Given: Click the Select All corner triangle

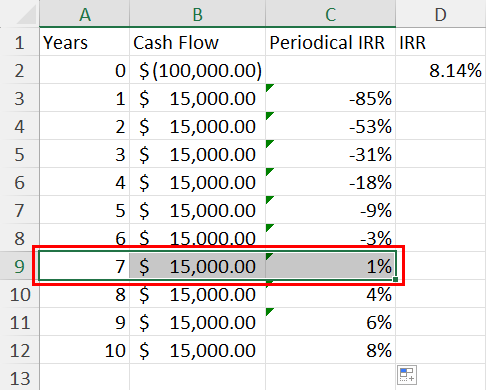Looking at the screenshot, I should [x=27, y=15].
